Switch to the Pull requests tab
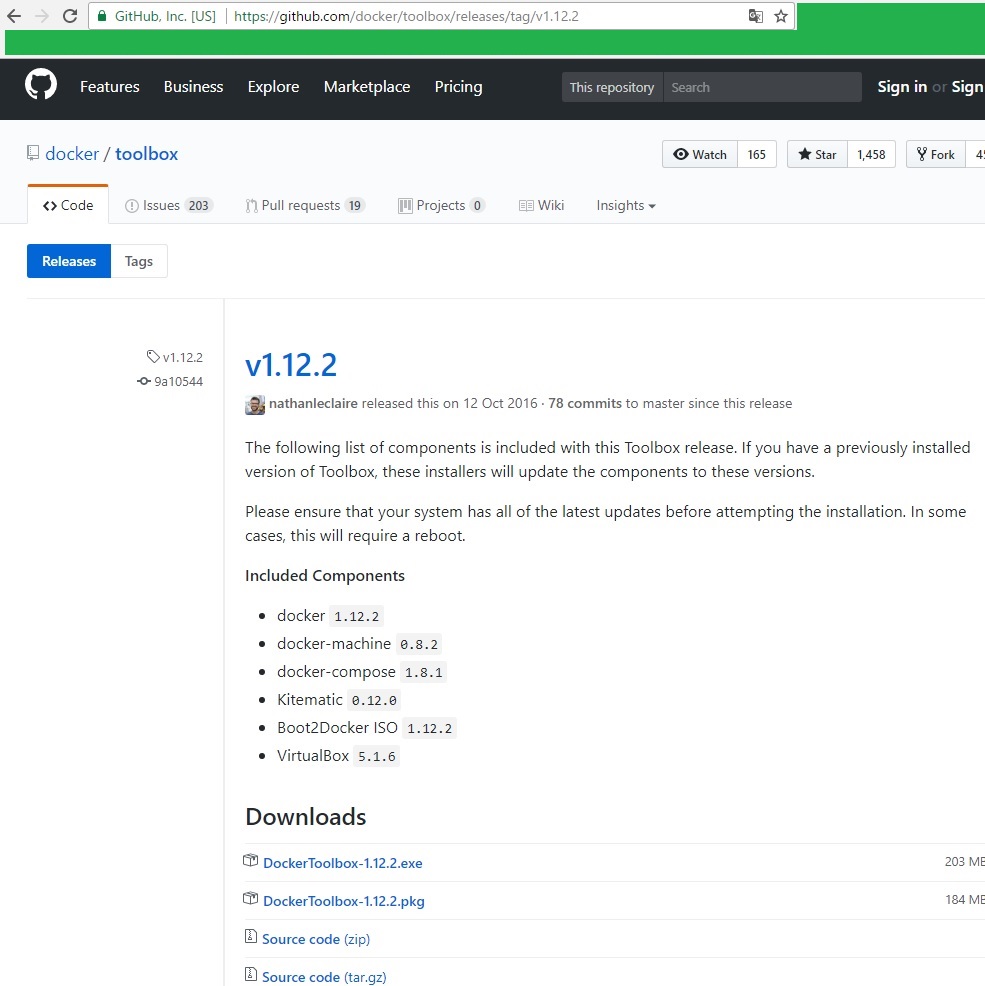The width and height of the screenshot is (985, 986). [x=305, y=205]
